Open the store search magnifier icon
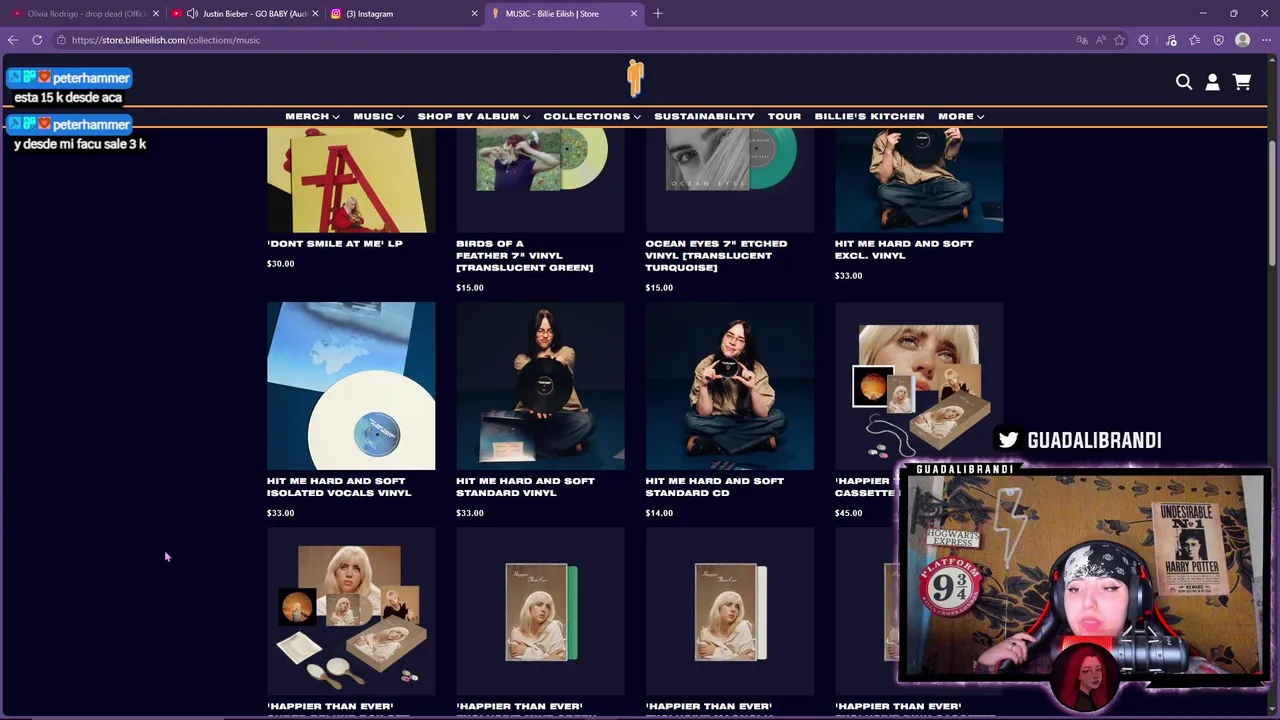Screen dimensions: 1280x720 tap(1184, 82)
